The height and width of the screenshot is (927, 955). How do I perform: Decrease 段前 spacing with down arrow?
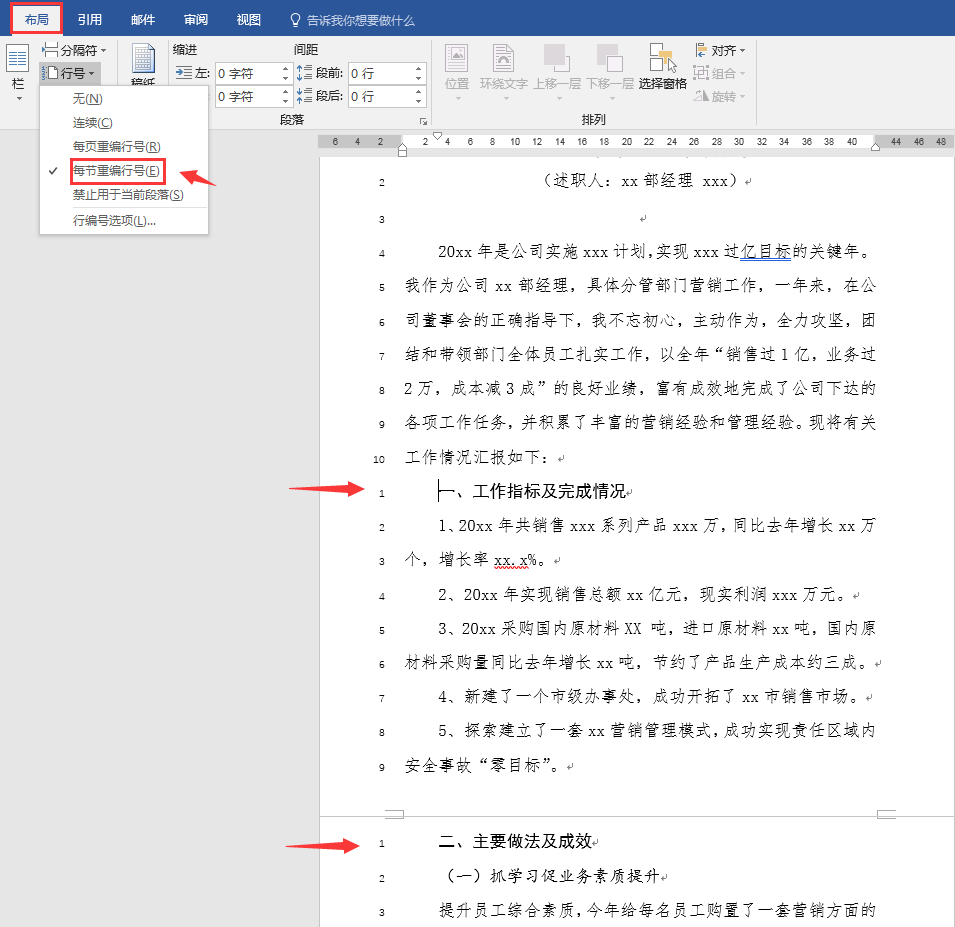point(418,78)
